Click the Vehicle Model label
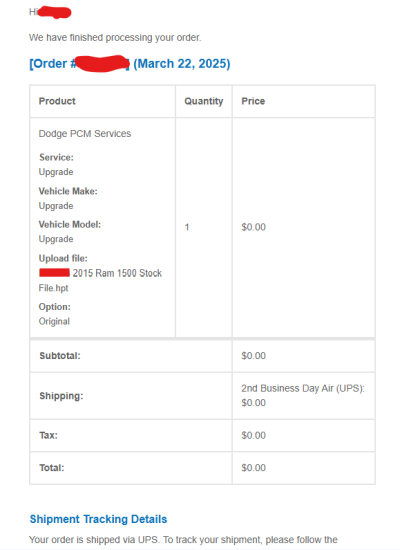400x550 pixels. click(x=70, y=224)
